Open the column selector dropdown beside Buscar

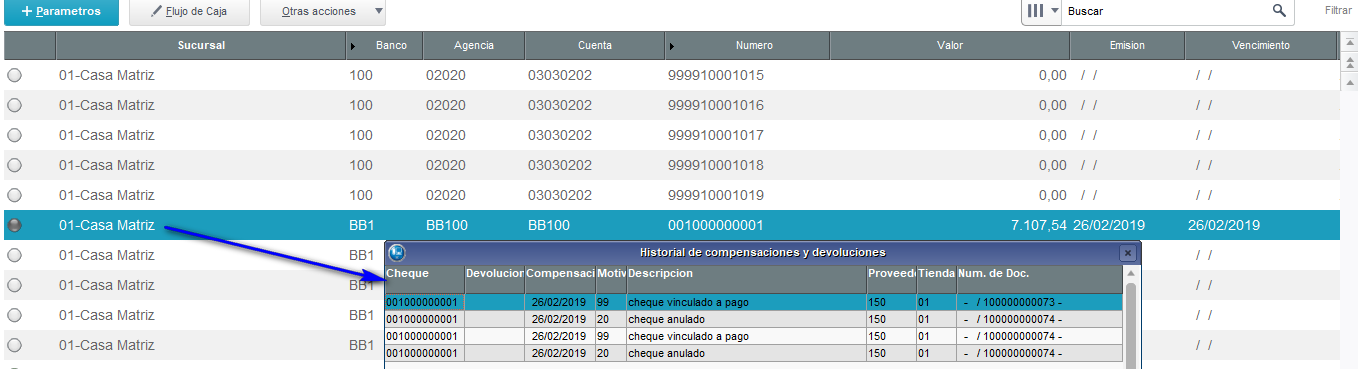(1043, 11)
